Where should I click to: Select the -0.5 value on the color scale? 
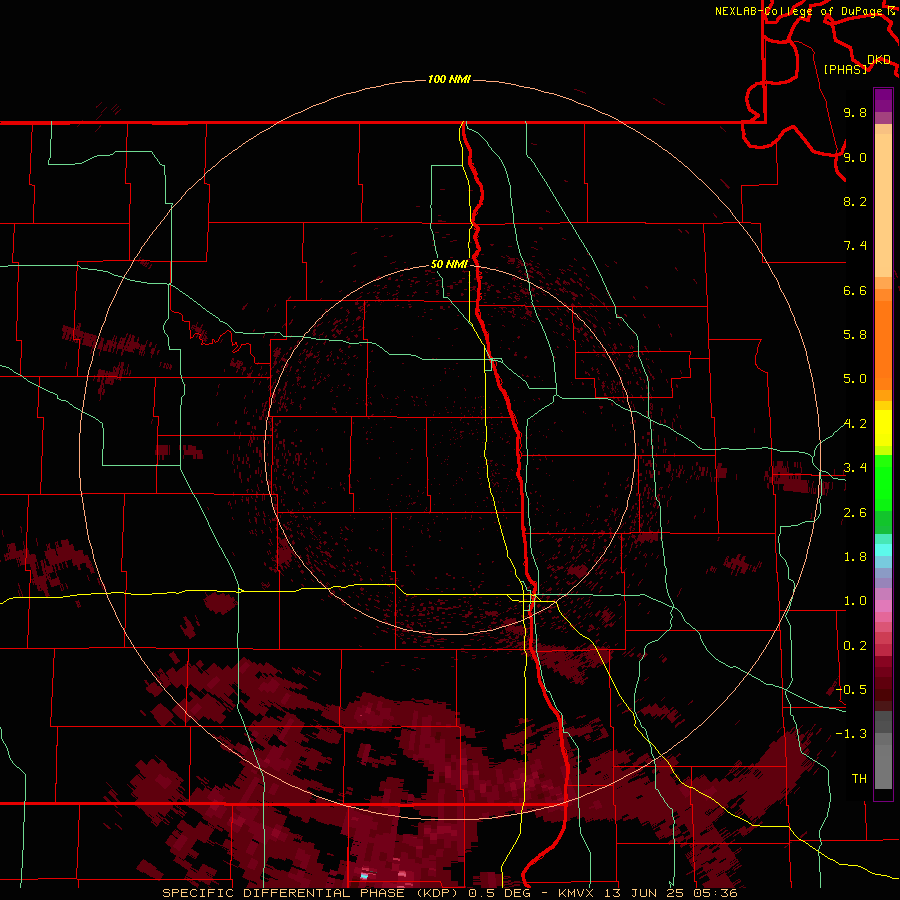(851, 690)
